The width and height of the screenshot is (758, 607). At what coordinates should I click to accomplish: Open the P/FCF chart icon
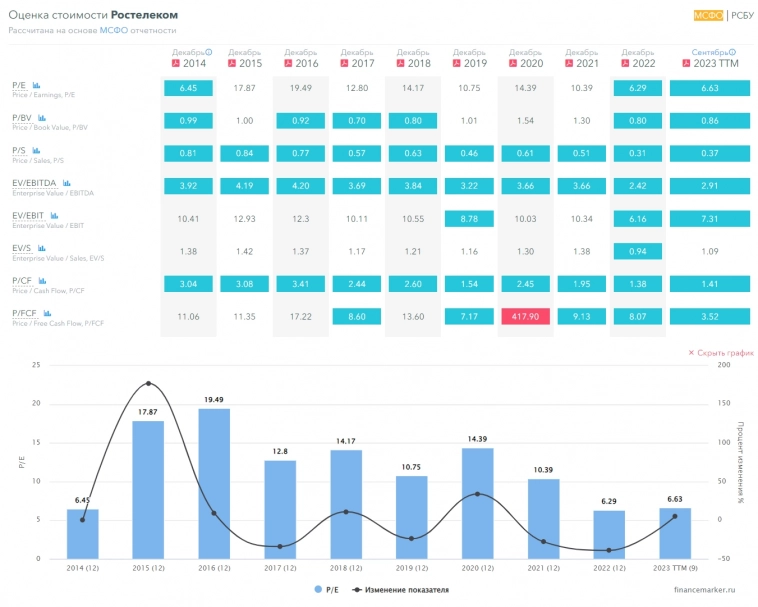(x=42, y=312)
